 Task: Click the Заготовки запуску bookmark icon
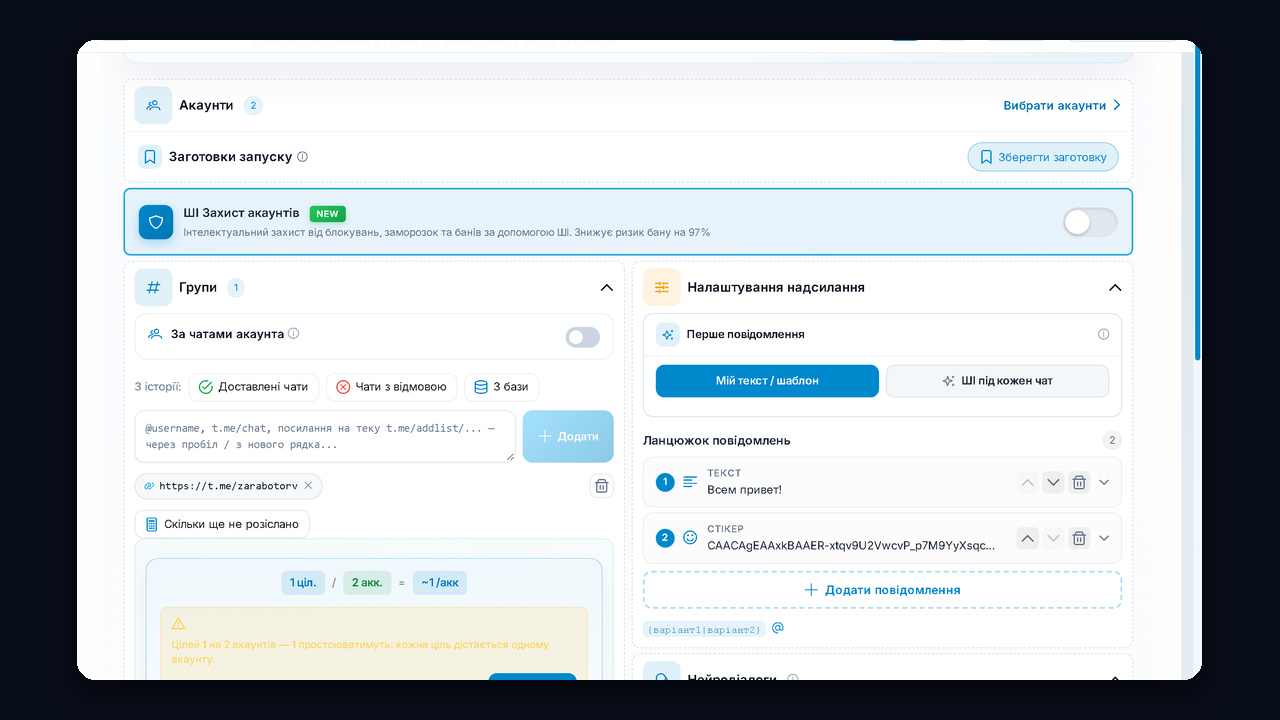click(x=150, y=157)
